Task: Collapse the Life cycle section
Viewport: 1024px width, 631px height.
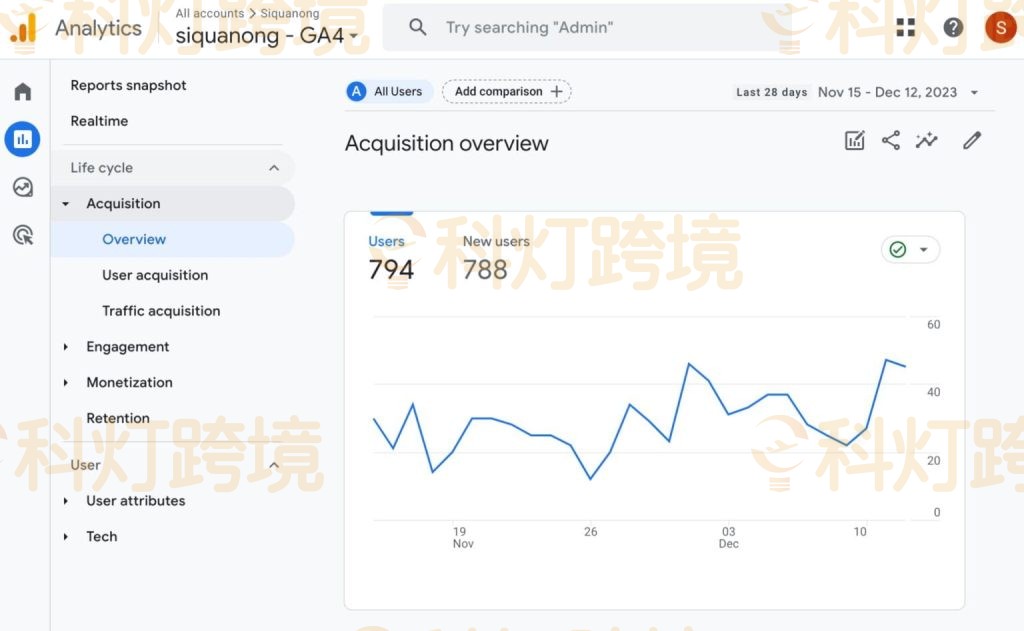Action: click(x=274, y=168)
